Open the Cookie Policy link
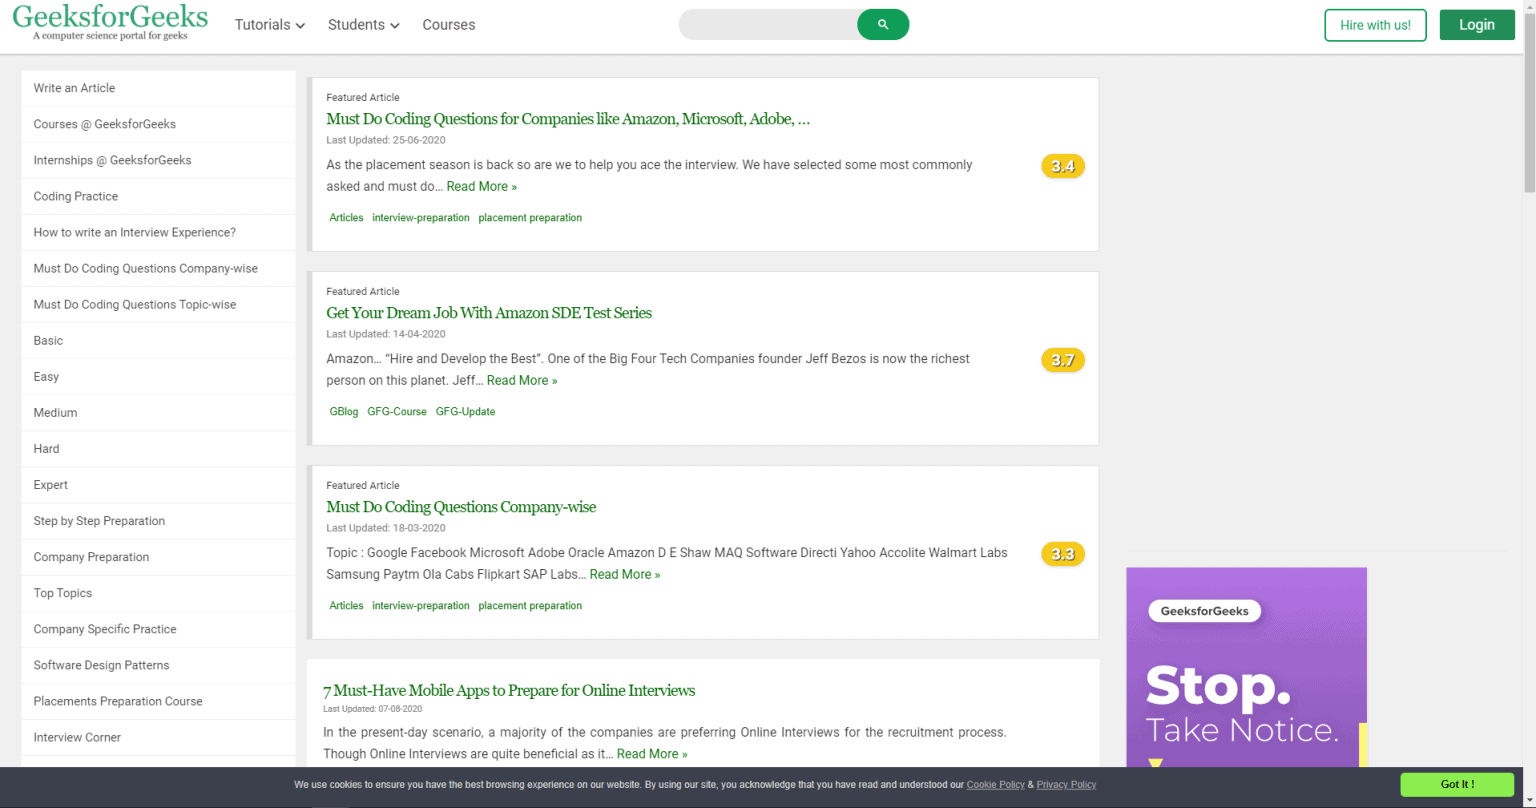The image size is (1536, 808). [x=995, y=784]
